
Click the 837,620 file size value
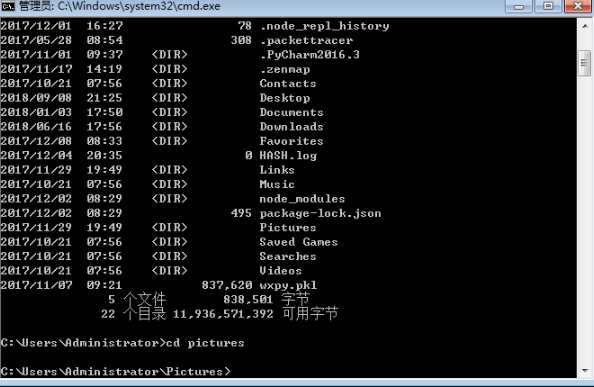click(227, 285)
